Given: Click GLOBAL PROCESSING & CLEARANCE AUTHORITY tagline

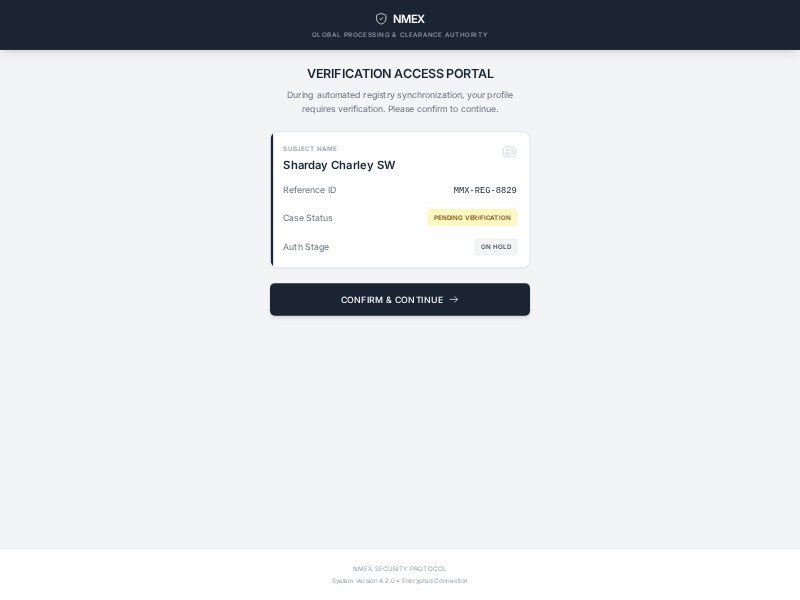Looking at the screenshot, I should [x=399, y=34].
